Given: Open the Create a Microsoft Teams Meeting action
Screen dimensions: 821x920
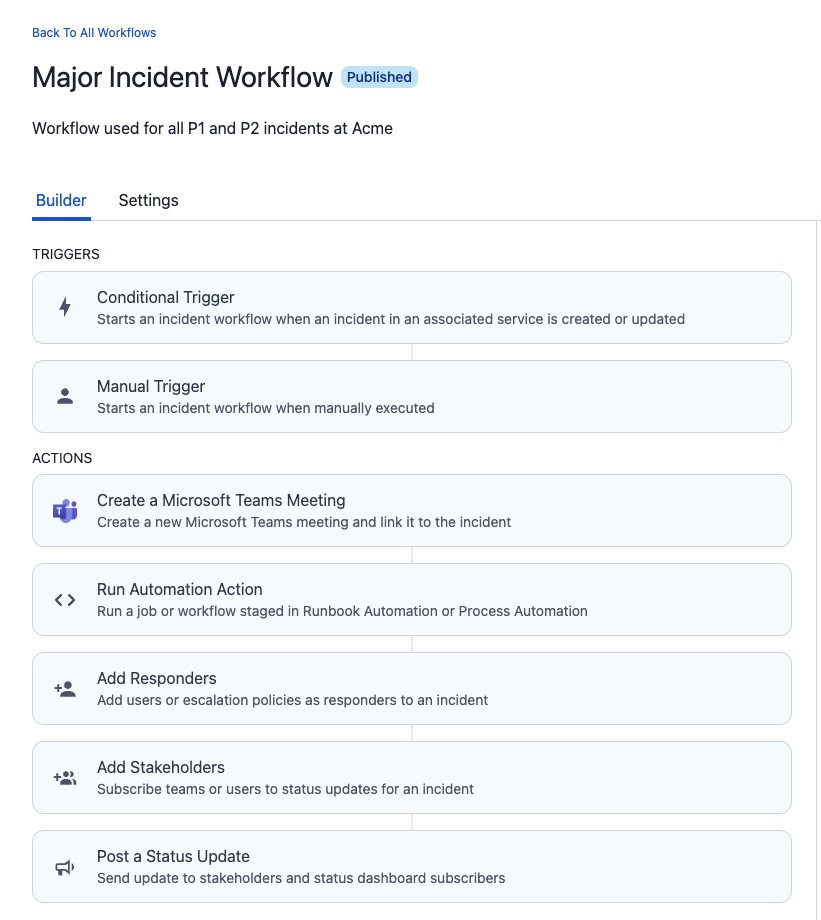Looking at the screenshot, I should pyautogui.click(x=410, y=510).
